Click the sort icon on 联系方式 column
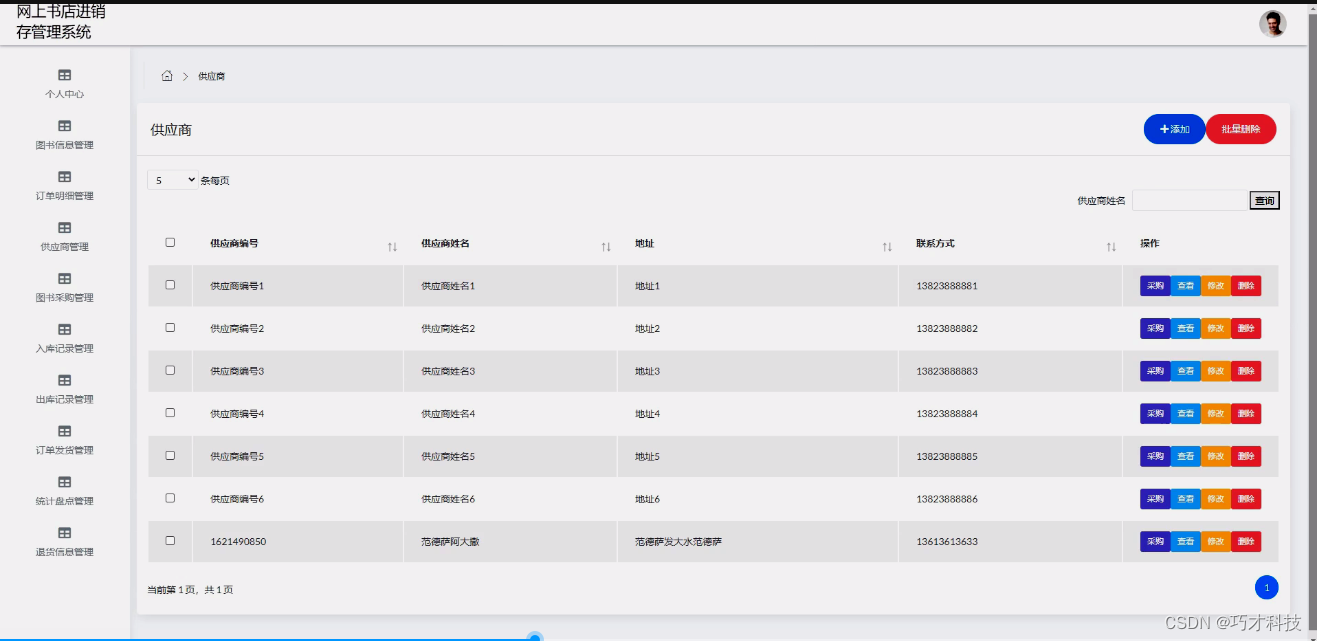 pos(1110,245)
